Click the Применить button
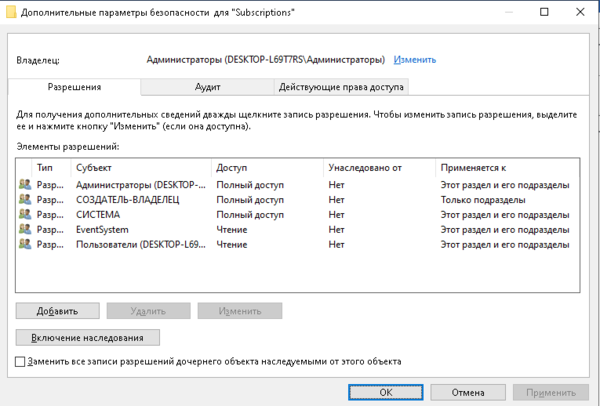The image size is (600, 406). coord(551,392)
